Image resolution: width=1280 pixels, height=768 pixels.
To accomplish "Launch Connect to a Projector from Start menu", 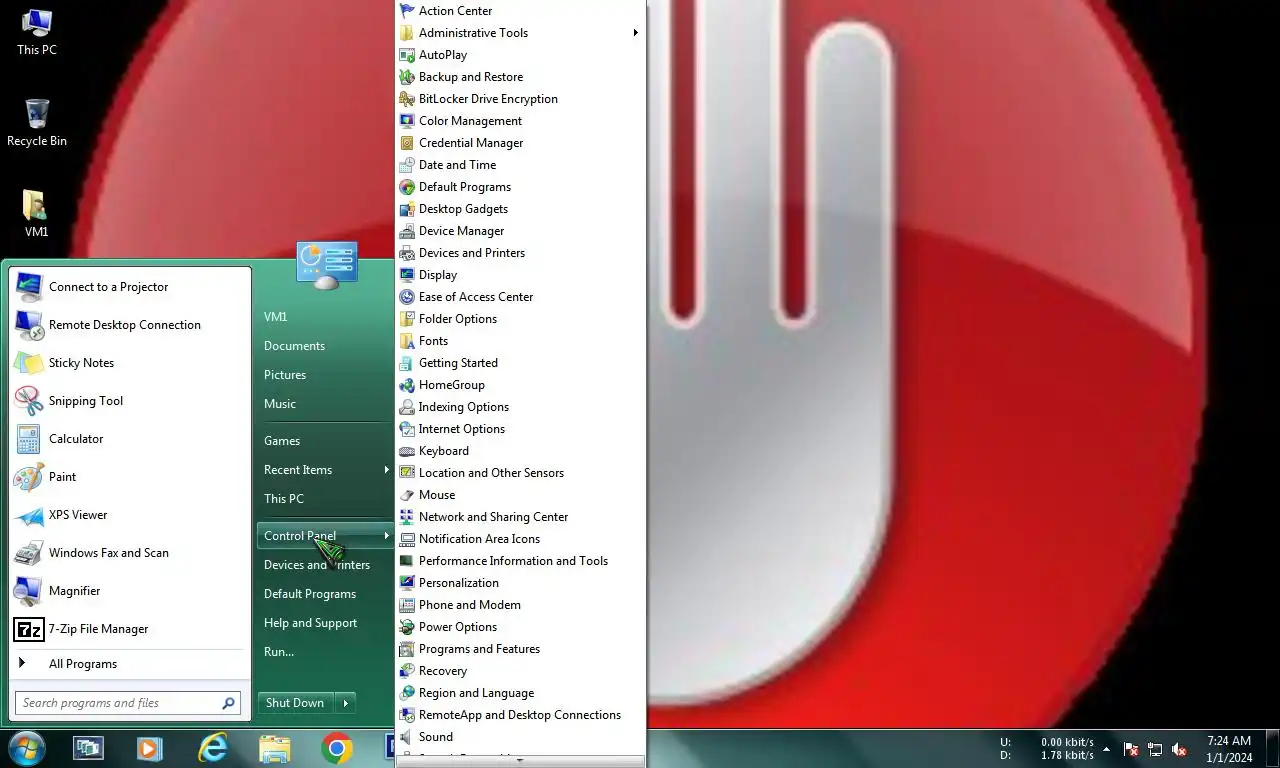I will [129, 287].
